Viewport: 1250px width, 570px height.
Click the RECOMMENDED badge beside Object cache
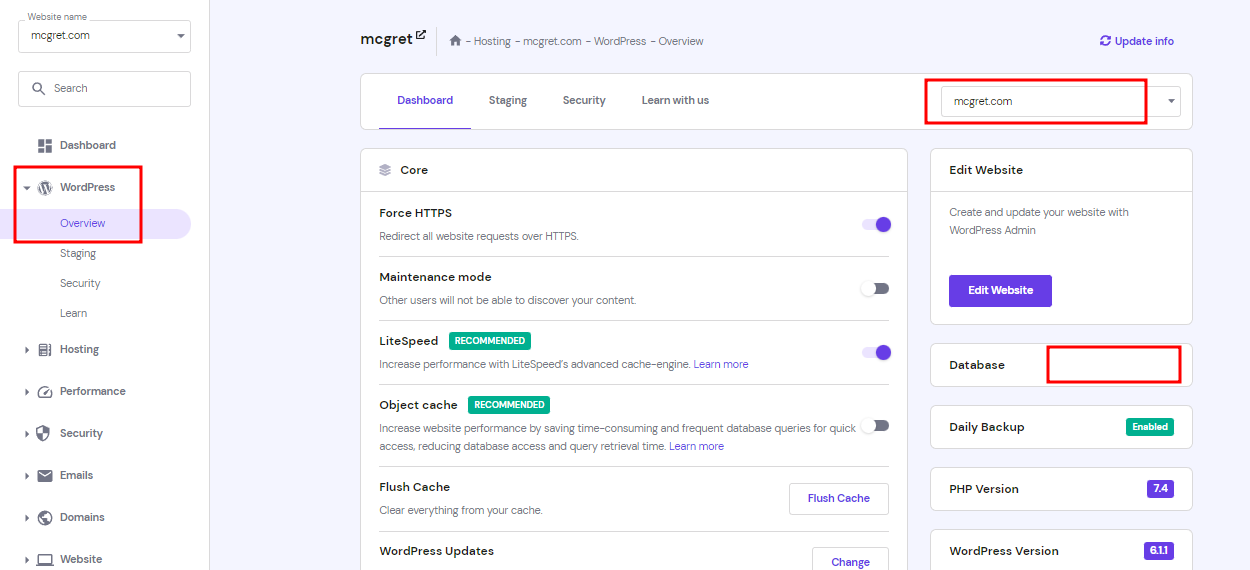(x=509, y=405)
